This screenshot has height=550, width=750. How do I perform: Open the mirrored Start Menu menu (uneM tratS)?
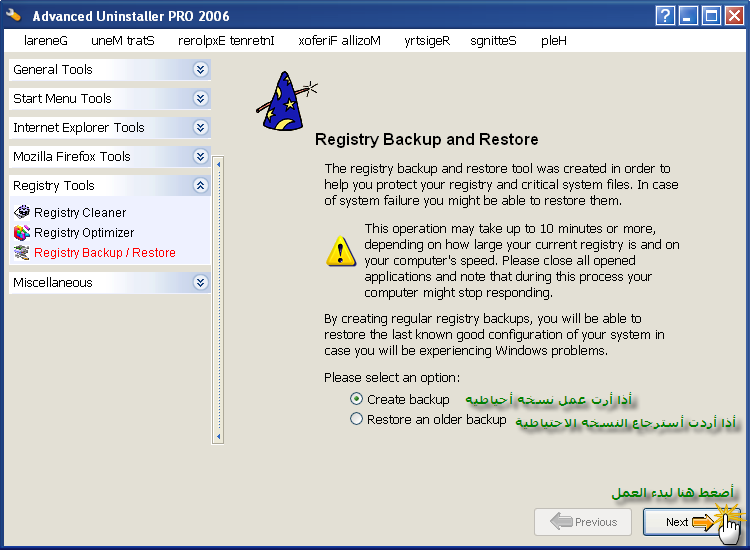[x=123, y=41]
